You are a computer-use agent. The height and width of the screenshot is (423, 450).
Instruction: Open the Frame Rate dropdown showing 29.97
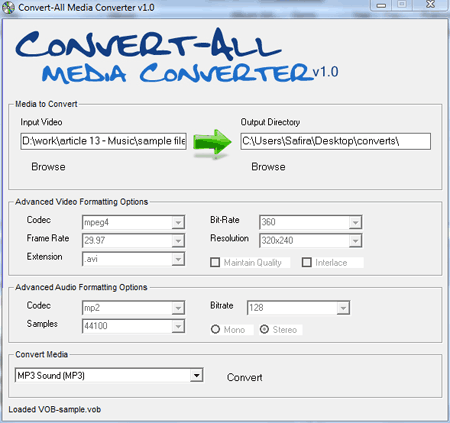coord(133,241)
